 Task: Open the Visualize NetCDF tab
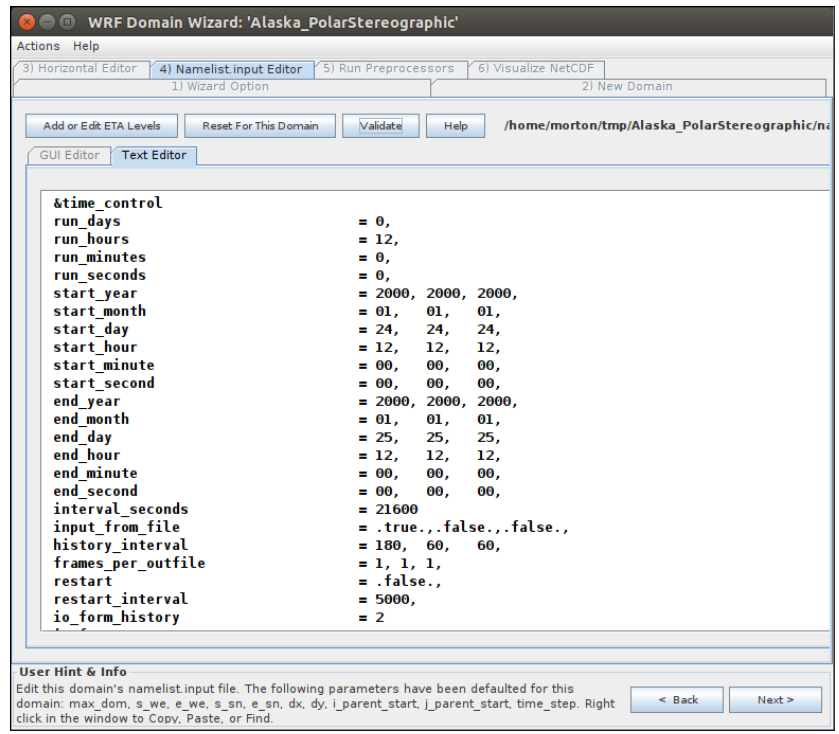[535, 69]
